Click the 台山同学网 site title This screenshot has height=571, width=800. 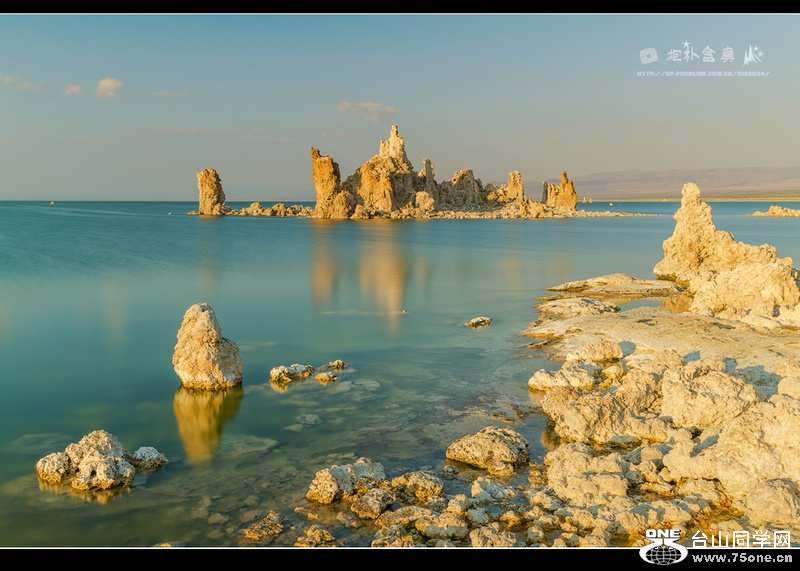click(741, 539)
